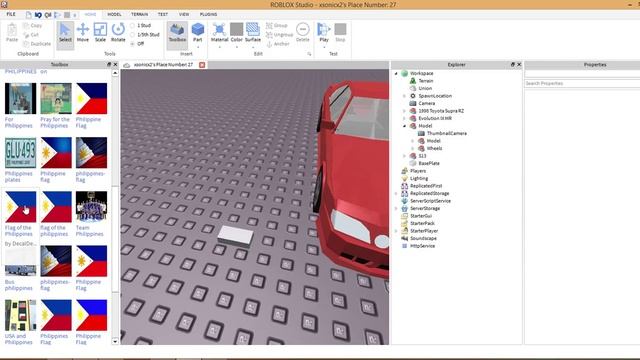Click the Paste clipboard icon
640x360 pixels.
coord(12,32)
